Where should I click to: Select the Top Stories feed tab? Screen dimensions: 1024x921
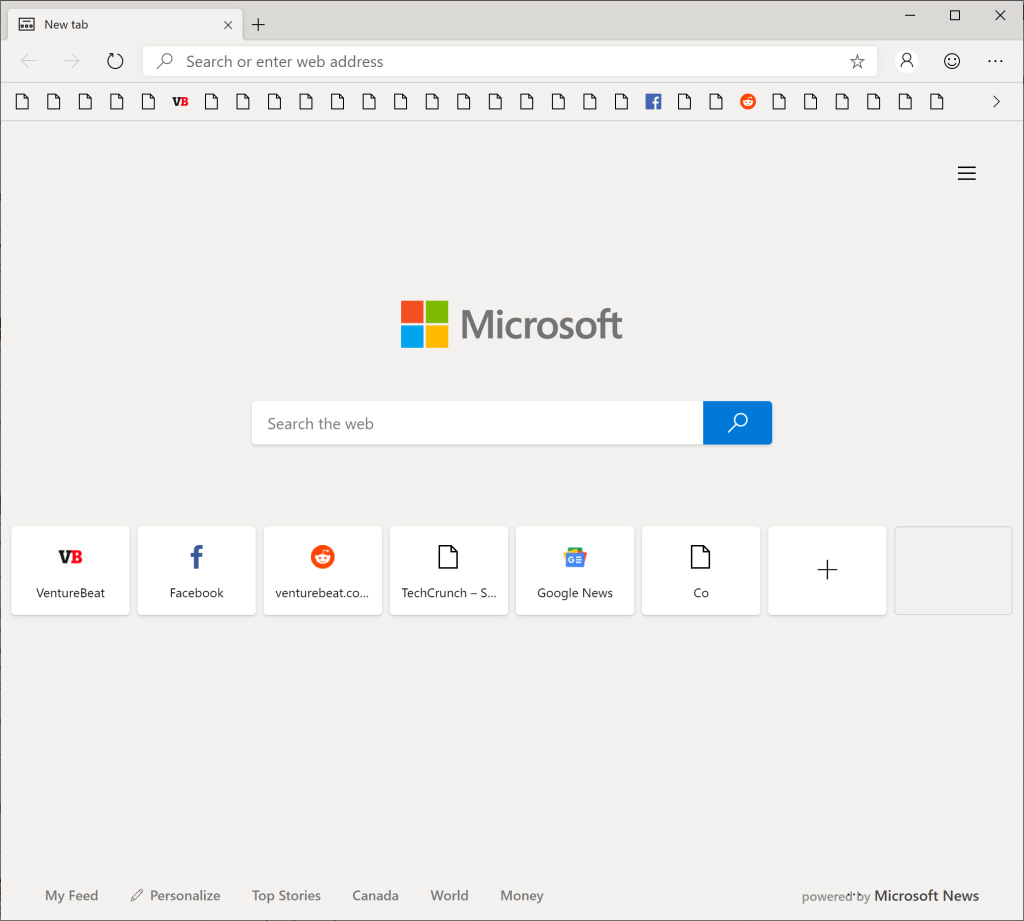(x=286, y=895)
